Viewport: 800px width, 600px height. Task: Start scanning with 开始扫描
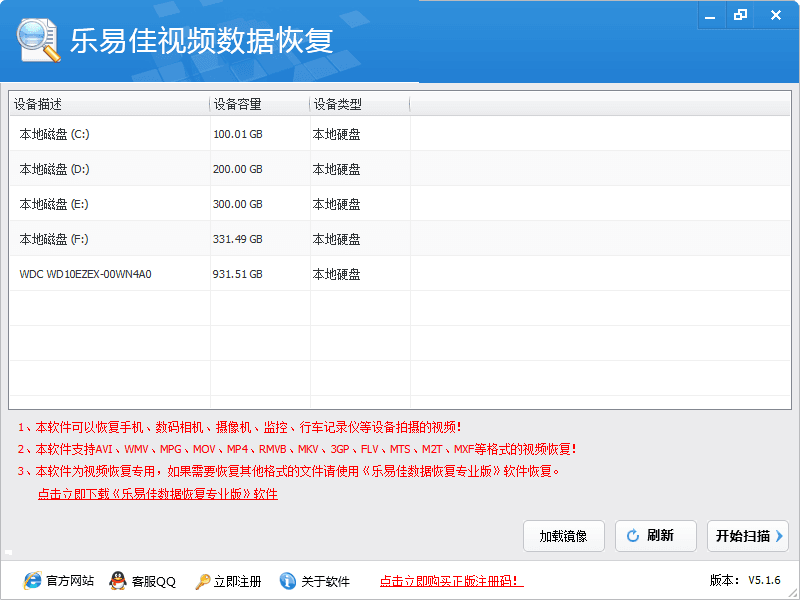[748, 536]
